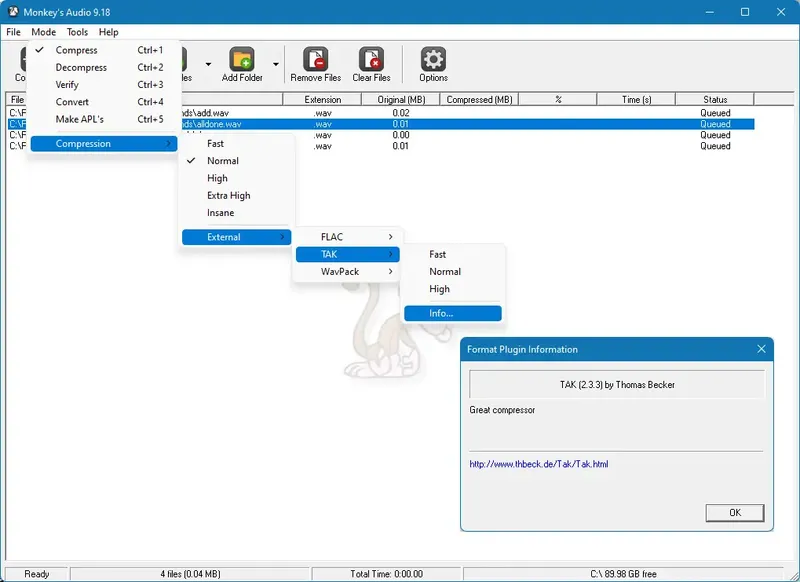Click Total Time: 0:00.00 status field
The width and height of the screenshot is (800, 582).
(x=386, y=574)
